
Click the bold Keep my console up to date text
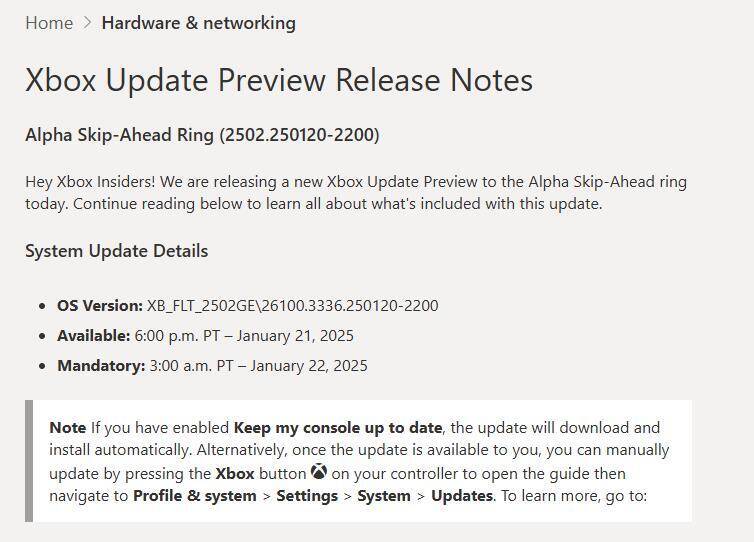338,428
